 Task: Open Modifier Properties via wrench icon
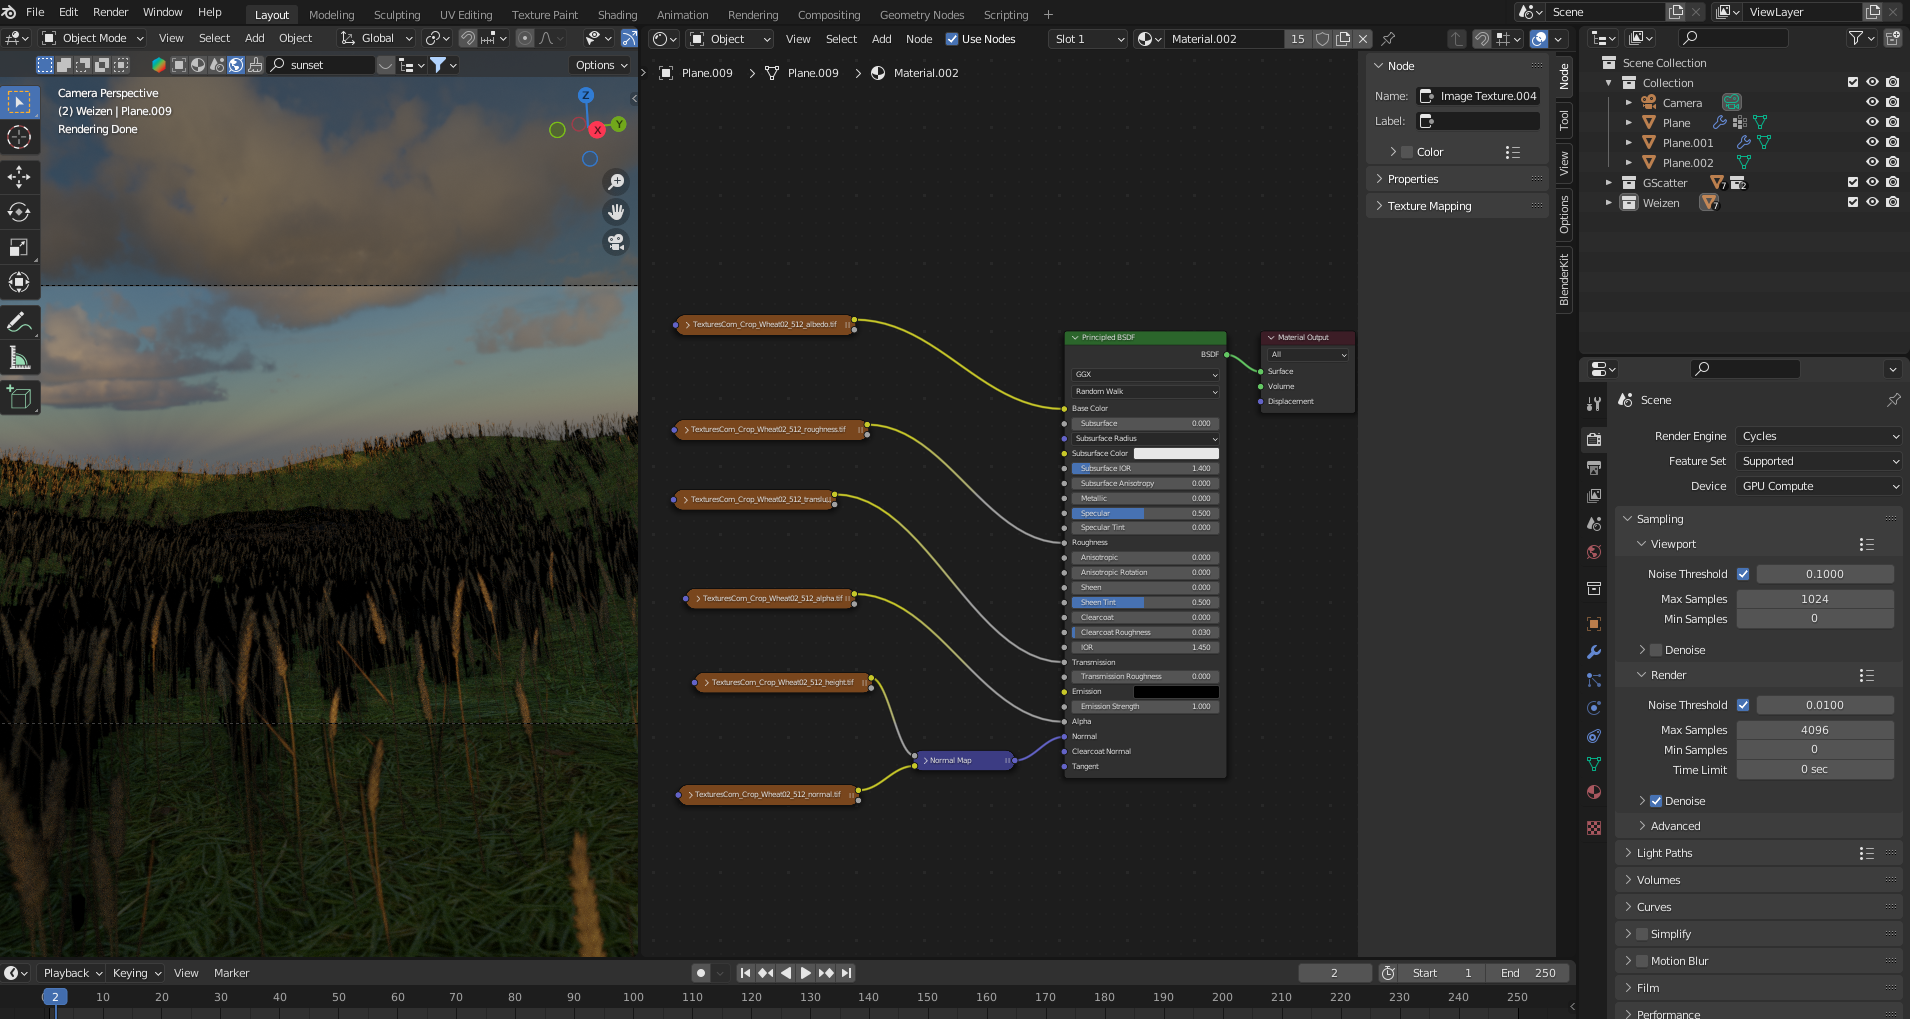coord(1594,651)
